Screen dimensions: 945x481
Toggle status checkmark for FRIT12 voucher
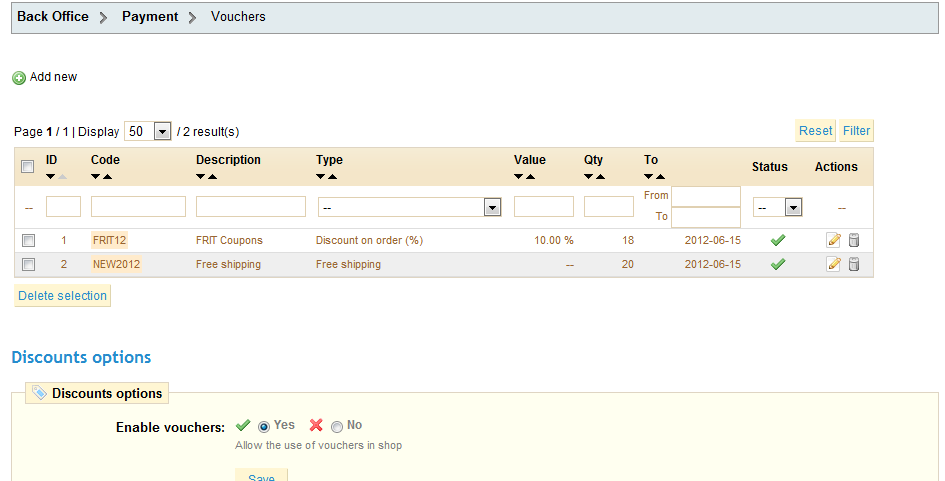778,240
